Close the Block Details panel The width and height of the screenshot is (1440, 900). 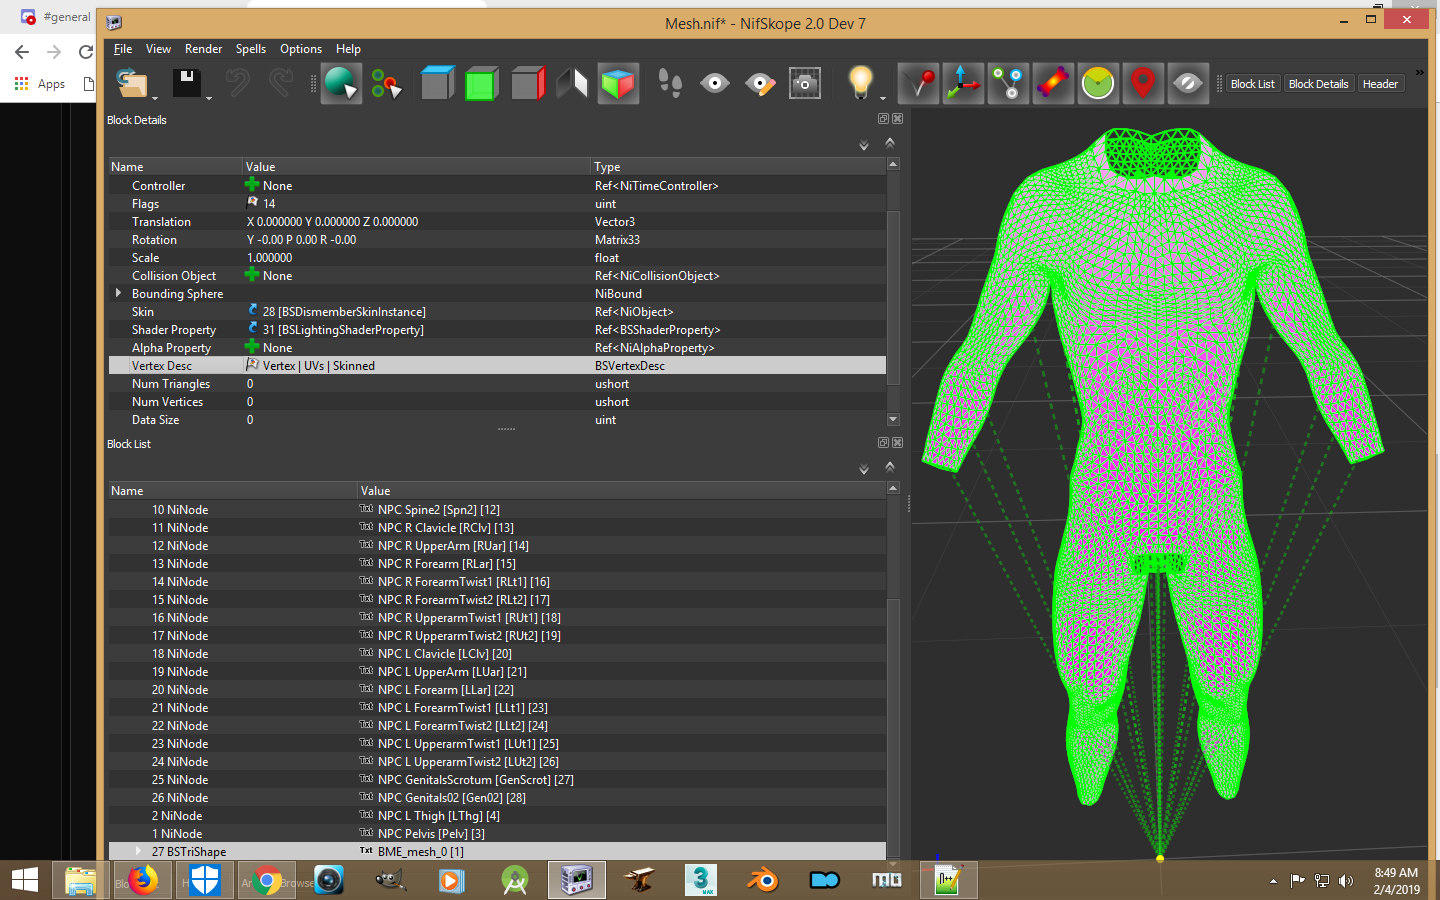click(897, 118)
